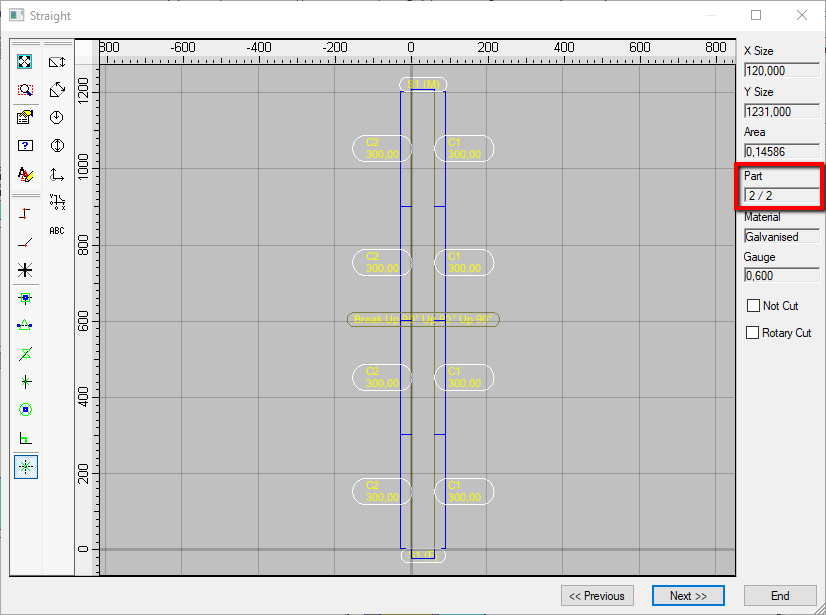
Task: Select the diagonal line drawing tool
Action: tap(25, 240)
